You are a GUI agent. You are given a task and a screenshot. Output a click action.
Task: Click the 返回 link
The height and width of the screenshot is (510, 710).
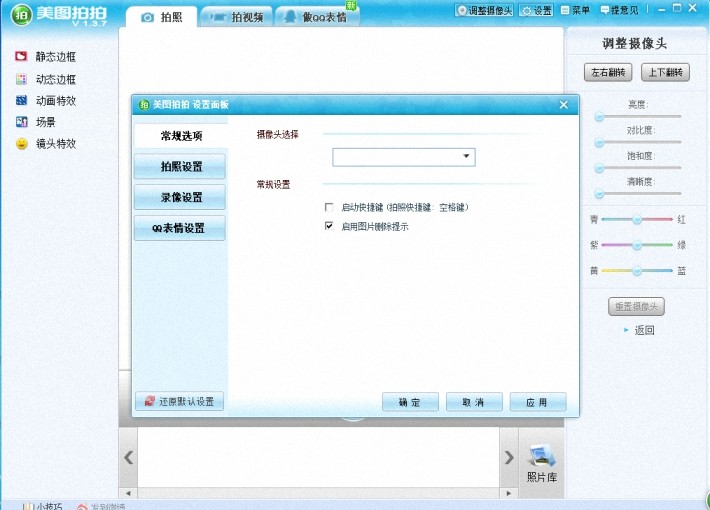coord(644,330)
